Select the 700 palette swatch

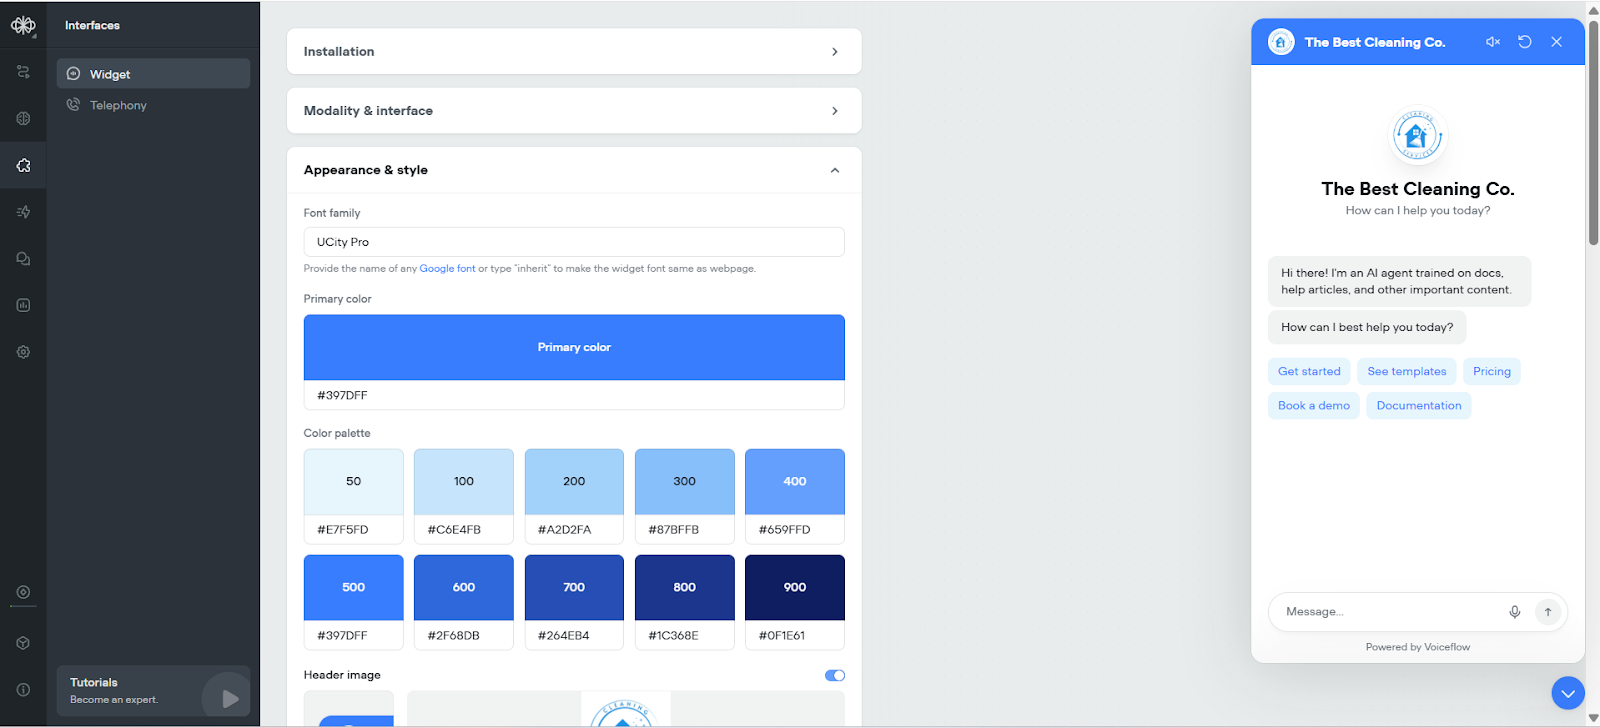pos(574,587)
